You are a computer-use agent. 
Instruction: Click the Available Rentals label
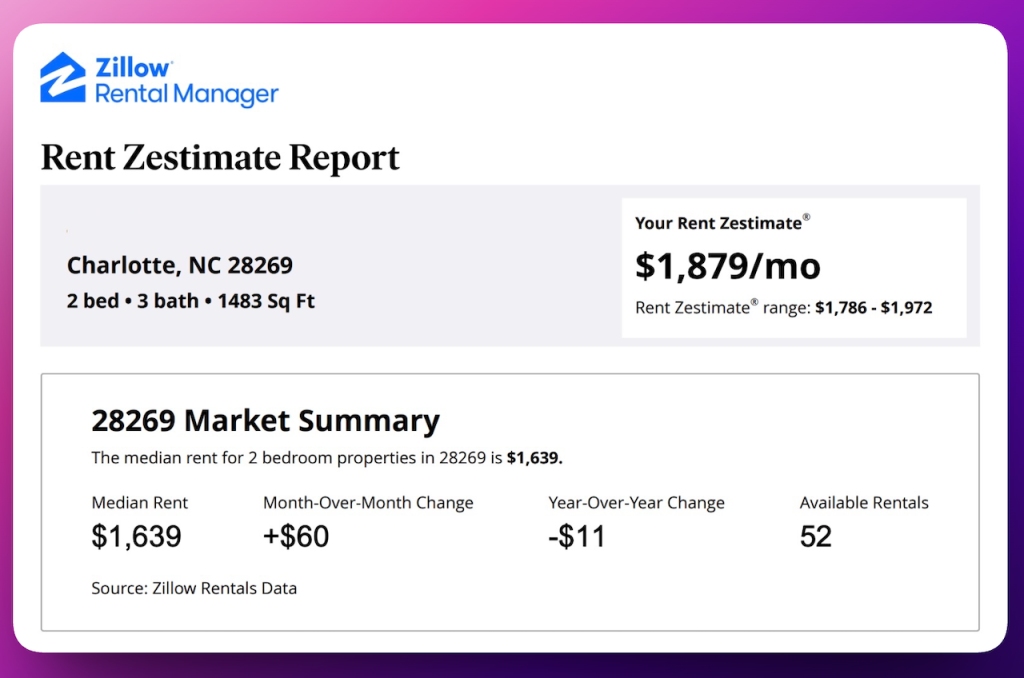(x=864, y=503)
